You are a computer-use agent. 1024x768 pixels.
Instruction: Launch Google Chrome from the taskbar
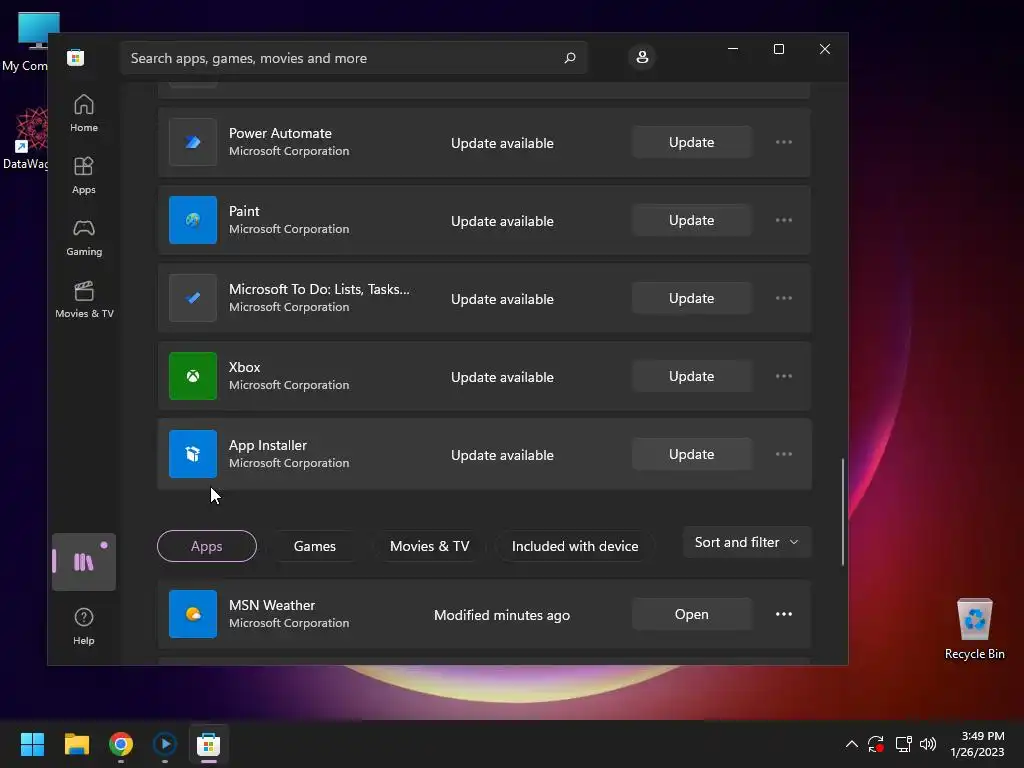click(x=121, y=744)
